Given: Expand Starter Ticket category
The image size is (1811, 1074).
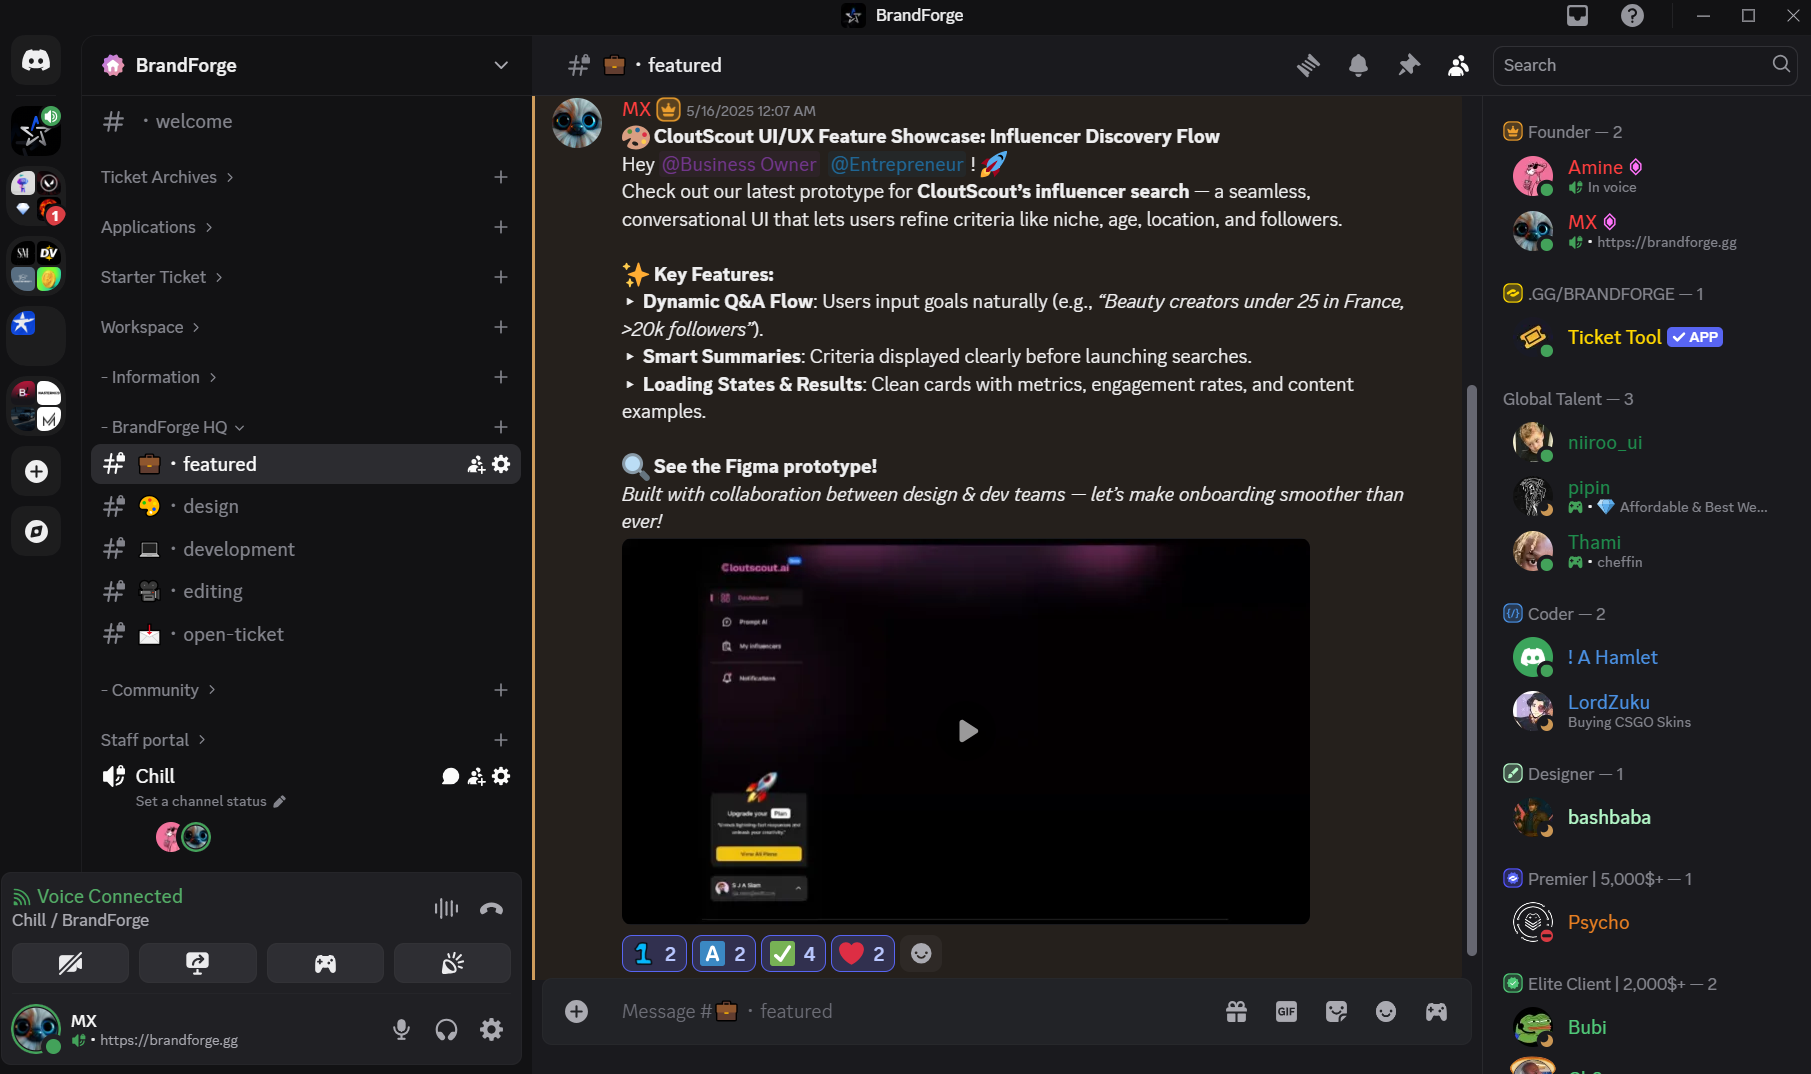Looking at the screenshot, I should pos(162,277).
